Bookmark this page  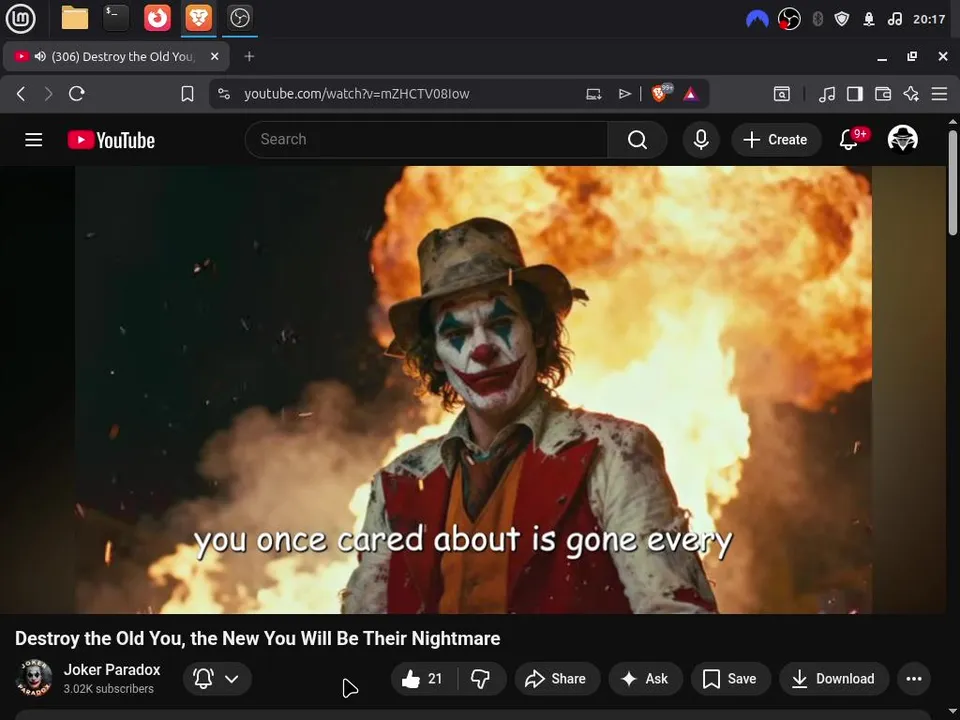pos(187,94)
